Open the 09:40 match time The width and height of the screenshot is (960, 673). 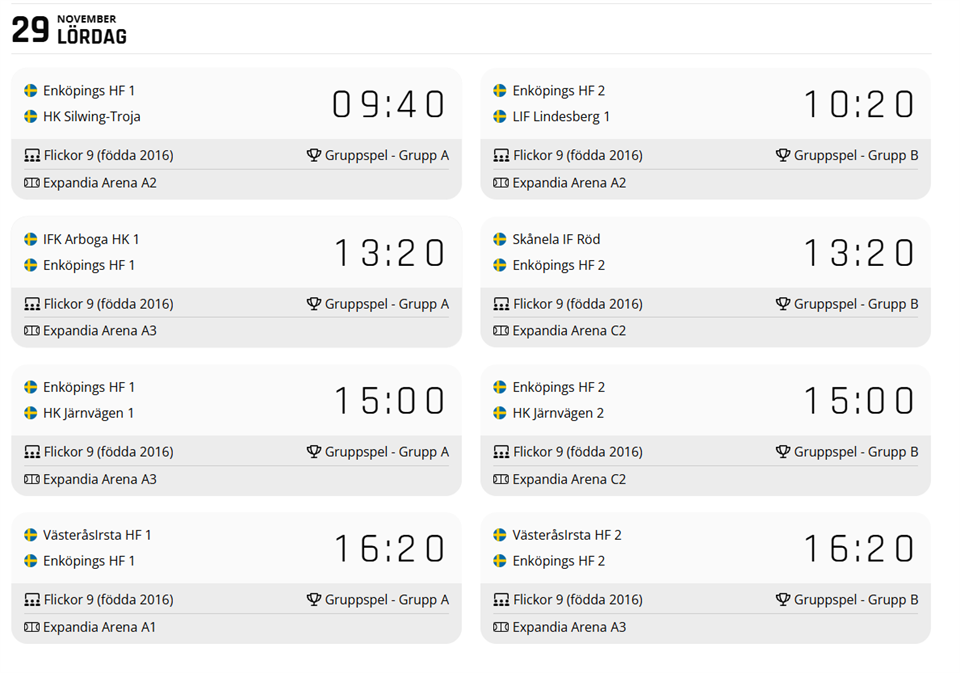tap(388, 104)
